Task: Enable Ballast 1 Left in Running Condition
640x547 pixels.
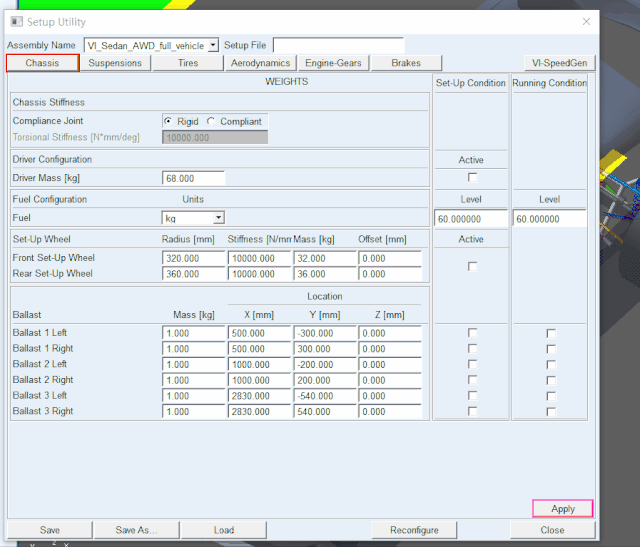Action: coord(551,334)
